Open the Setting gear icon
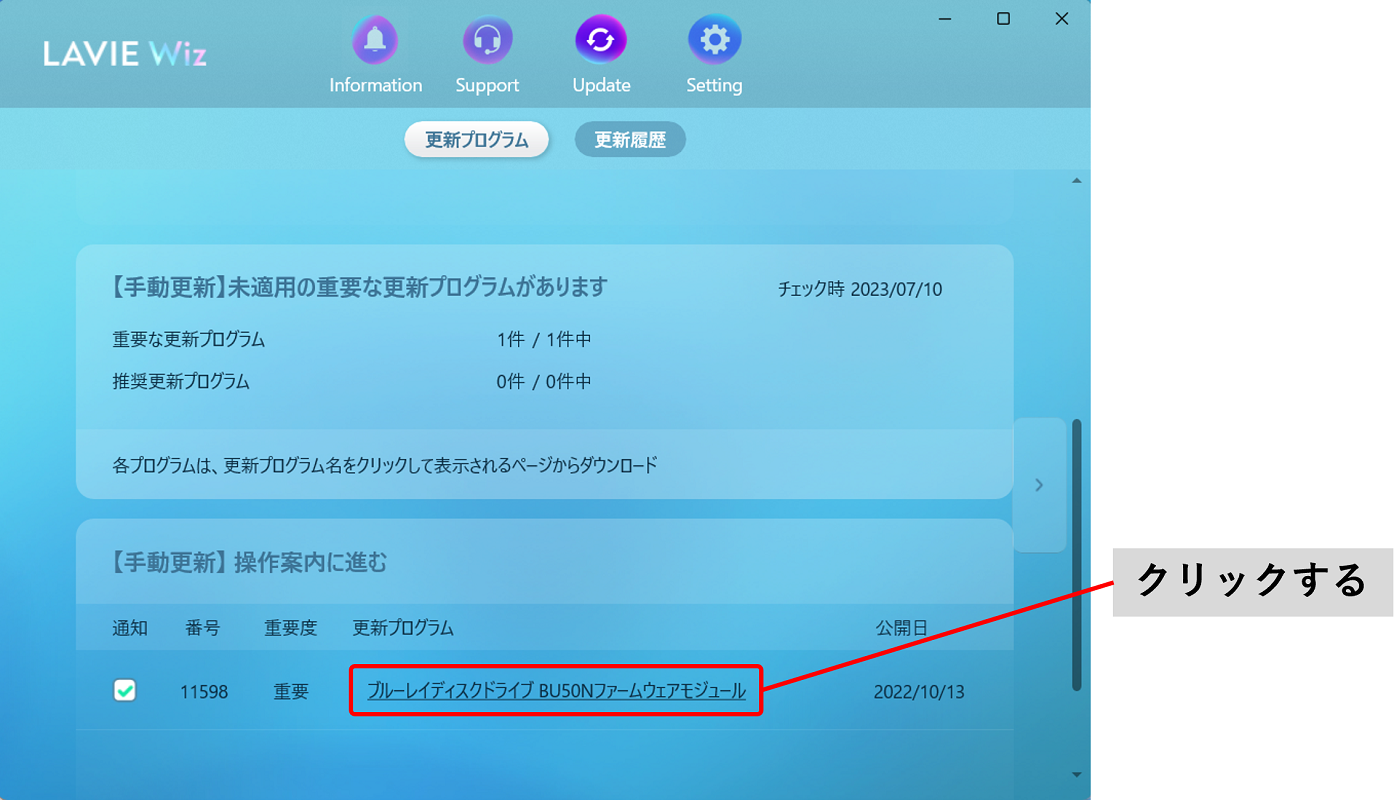The image size is (1394, 800). [x=714, y=41]
